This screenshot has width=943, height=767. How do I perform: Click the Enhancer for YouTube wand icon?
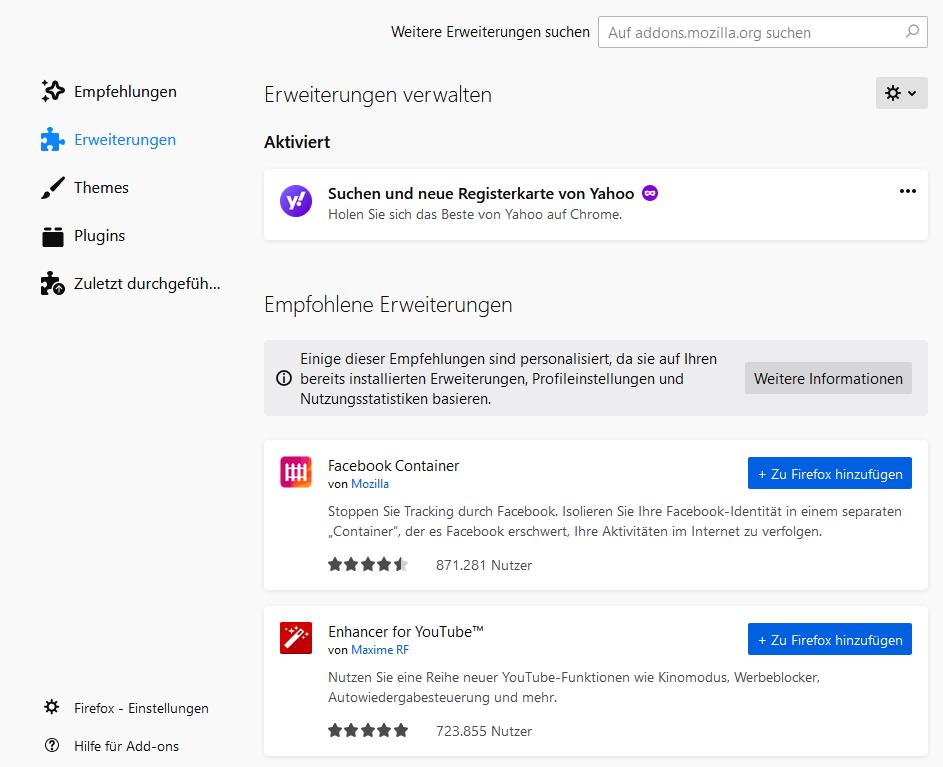pyautogui.click(x=296, y=638)
